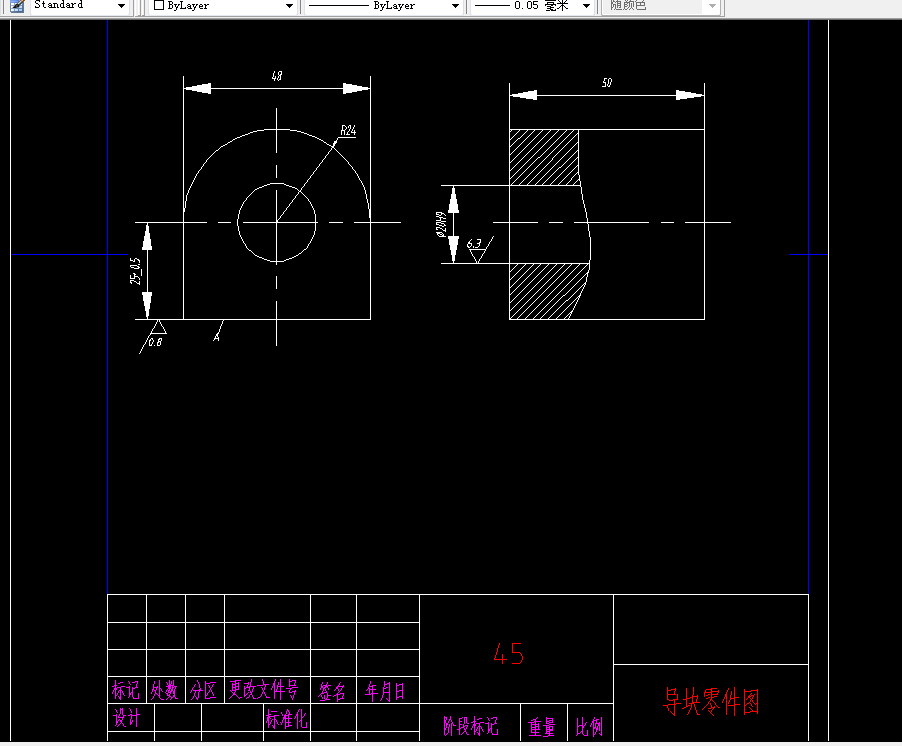The height and width of the screenshot is (746, 902).
Task: Open the 0.05 毫米 lineweight dropdown
Action: click(585, 6)
